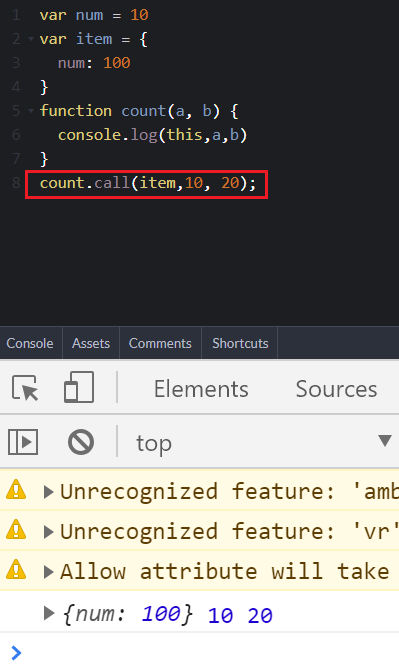This screenshot has height=664, width=399.
Task: Clear console with the ban icon
Action: coord(81,442)
